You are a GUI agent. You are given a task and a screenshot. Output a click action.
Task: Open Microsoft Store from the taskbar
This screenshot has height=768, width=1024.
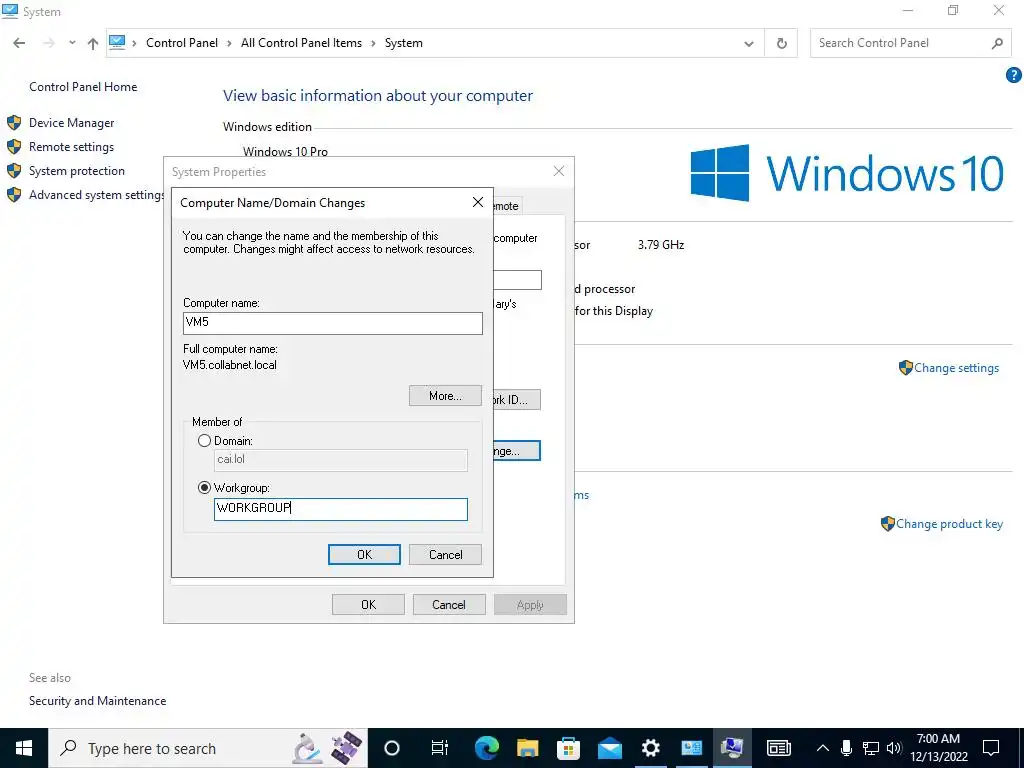pyautogui.click(x=568, y=748)
